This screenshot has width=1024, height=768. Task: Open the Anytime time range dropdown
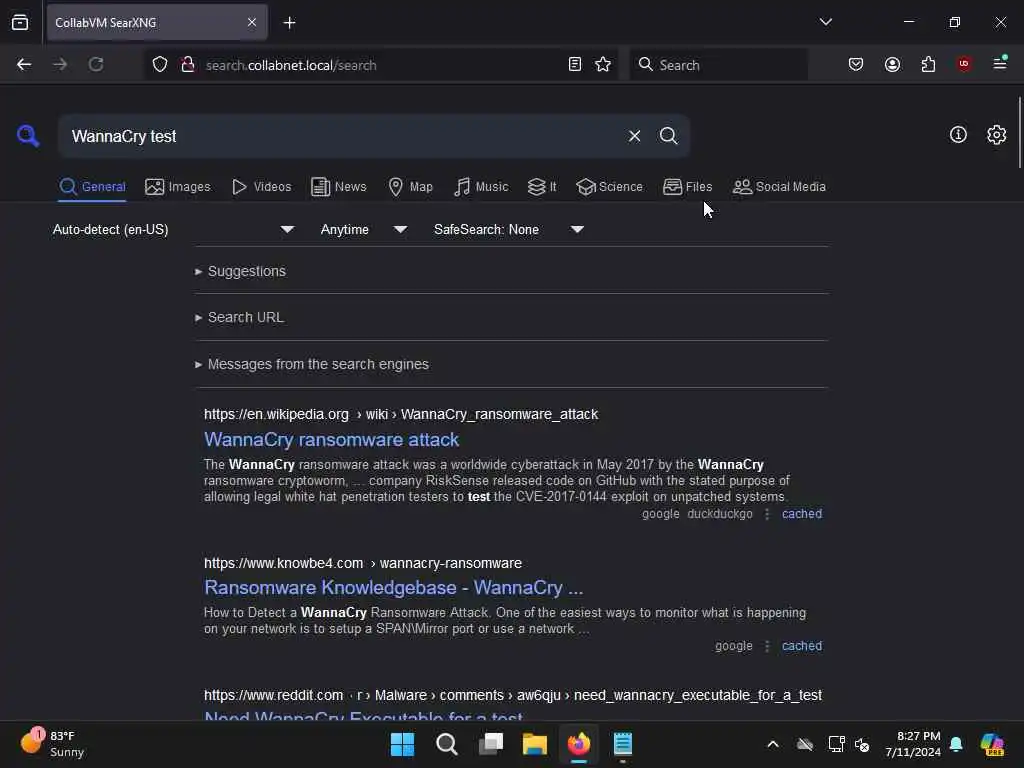pyautogui.click(x=364, y=229)
